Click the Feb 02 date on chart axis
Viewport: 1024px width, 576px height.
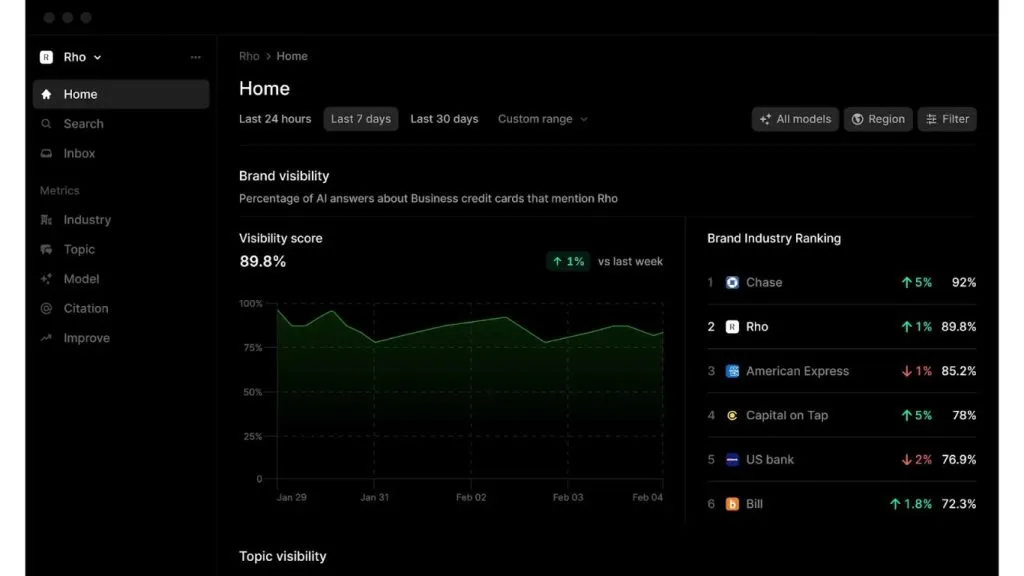471,497
